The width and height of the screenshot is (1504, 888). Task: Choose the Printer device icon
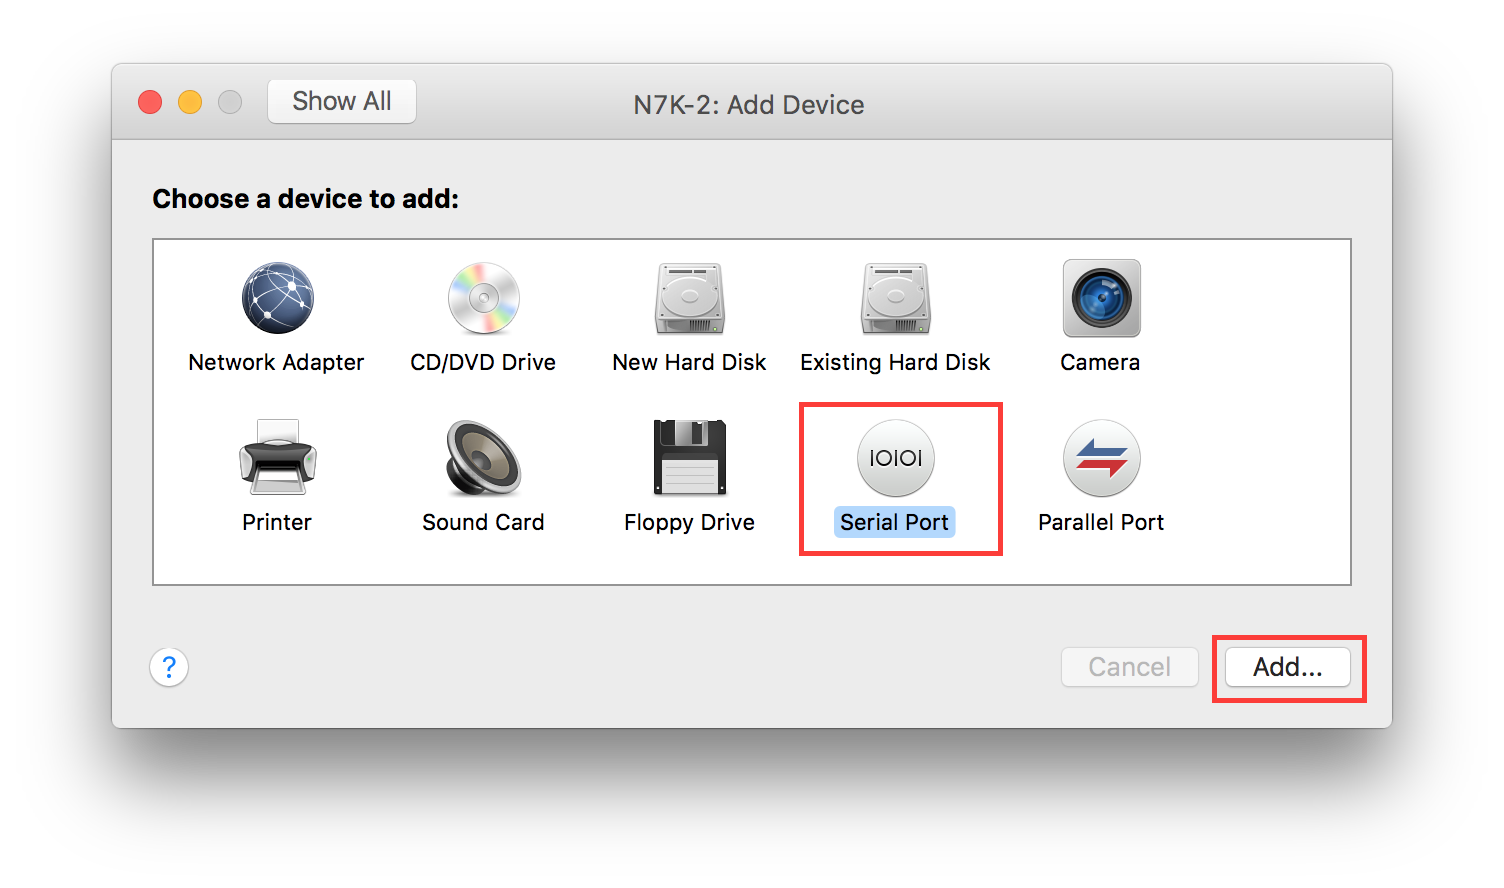pyautogui.click(x=278, y=457)
